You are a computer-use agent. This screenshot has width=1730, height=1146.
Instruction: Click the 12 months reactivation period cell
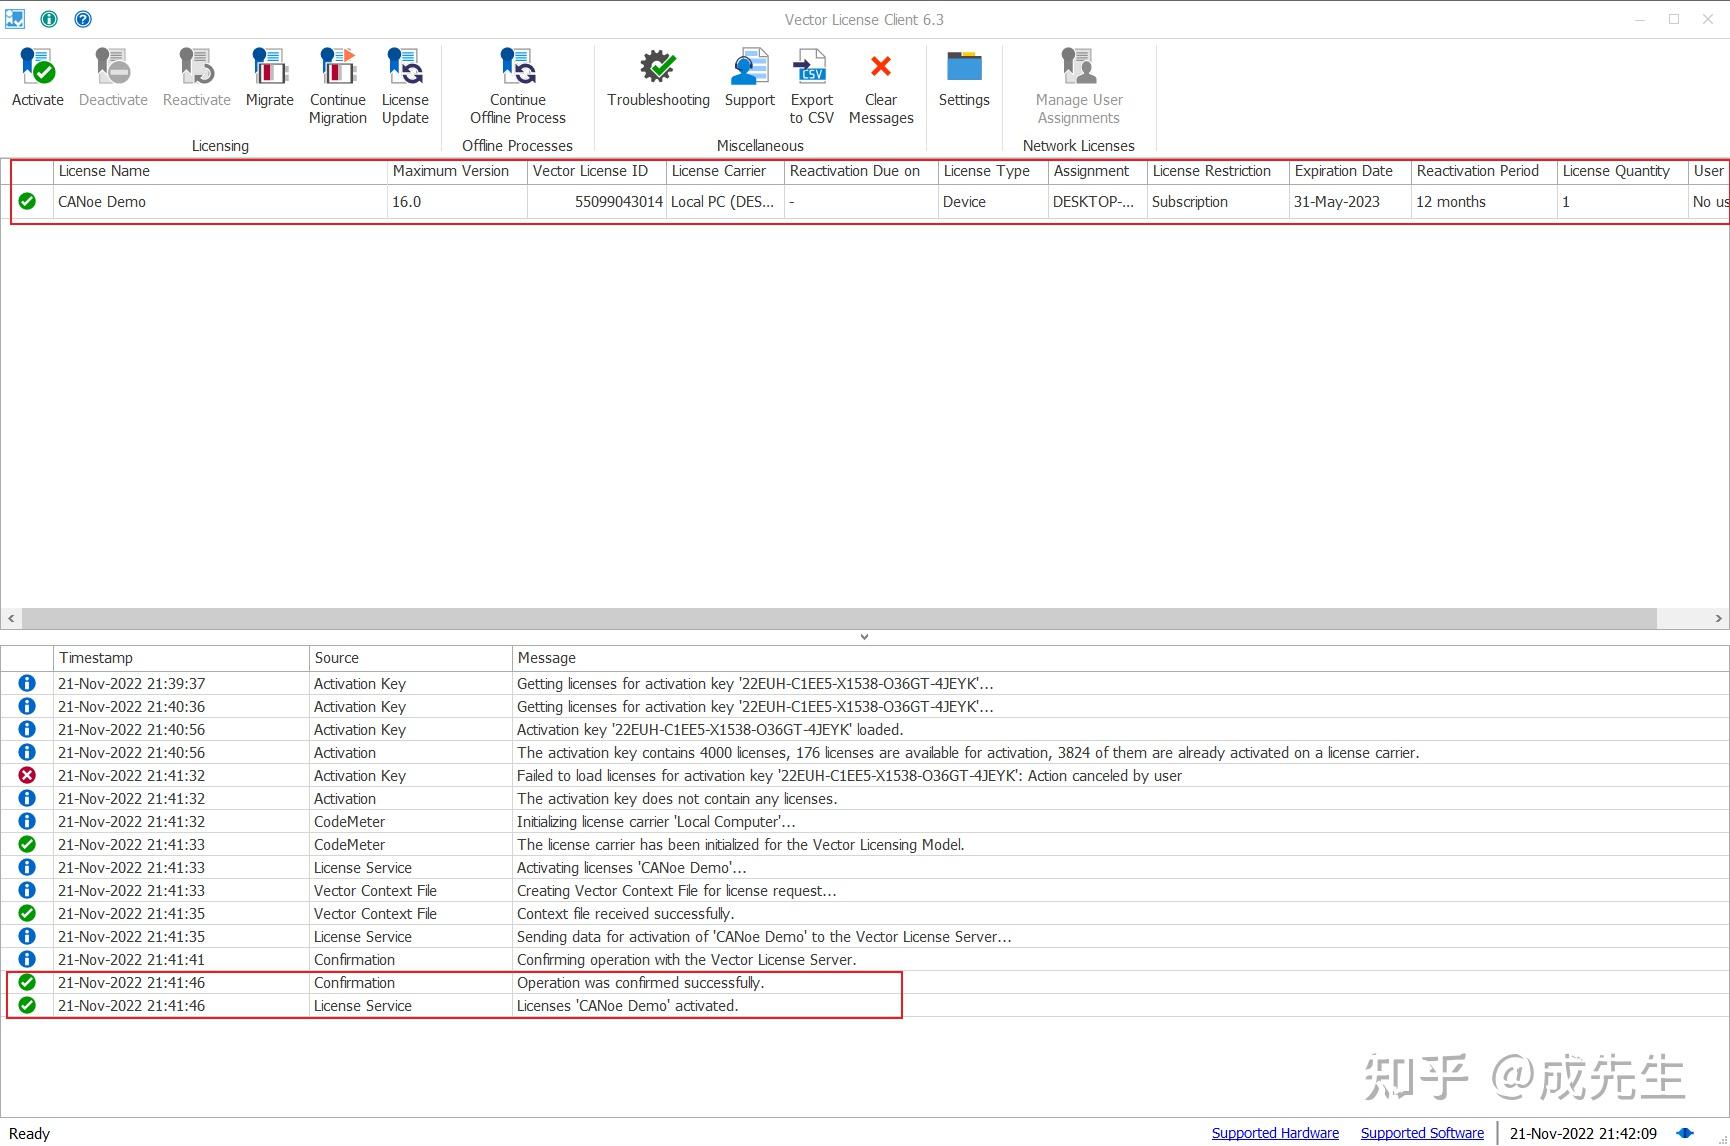click(x=1484, y=201)
